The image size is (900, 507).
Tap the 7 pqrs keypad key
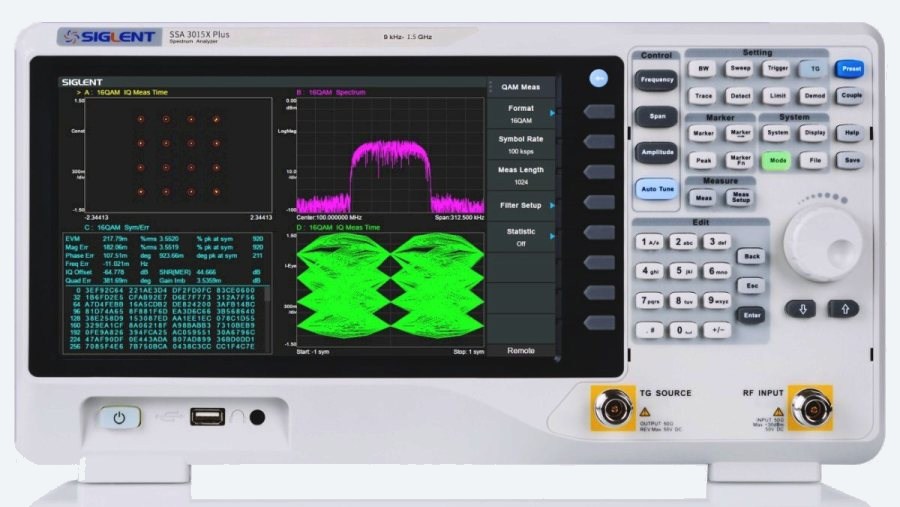tap(650, 300)
